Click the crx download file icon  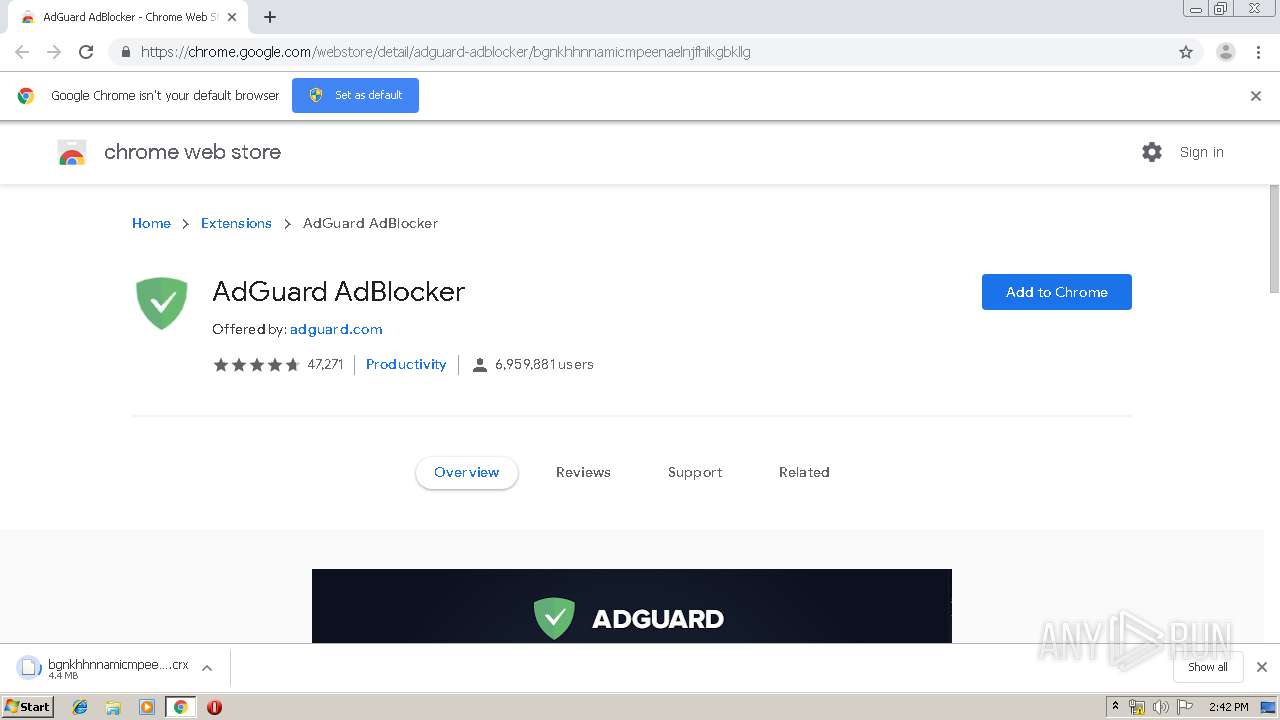29,668
